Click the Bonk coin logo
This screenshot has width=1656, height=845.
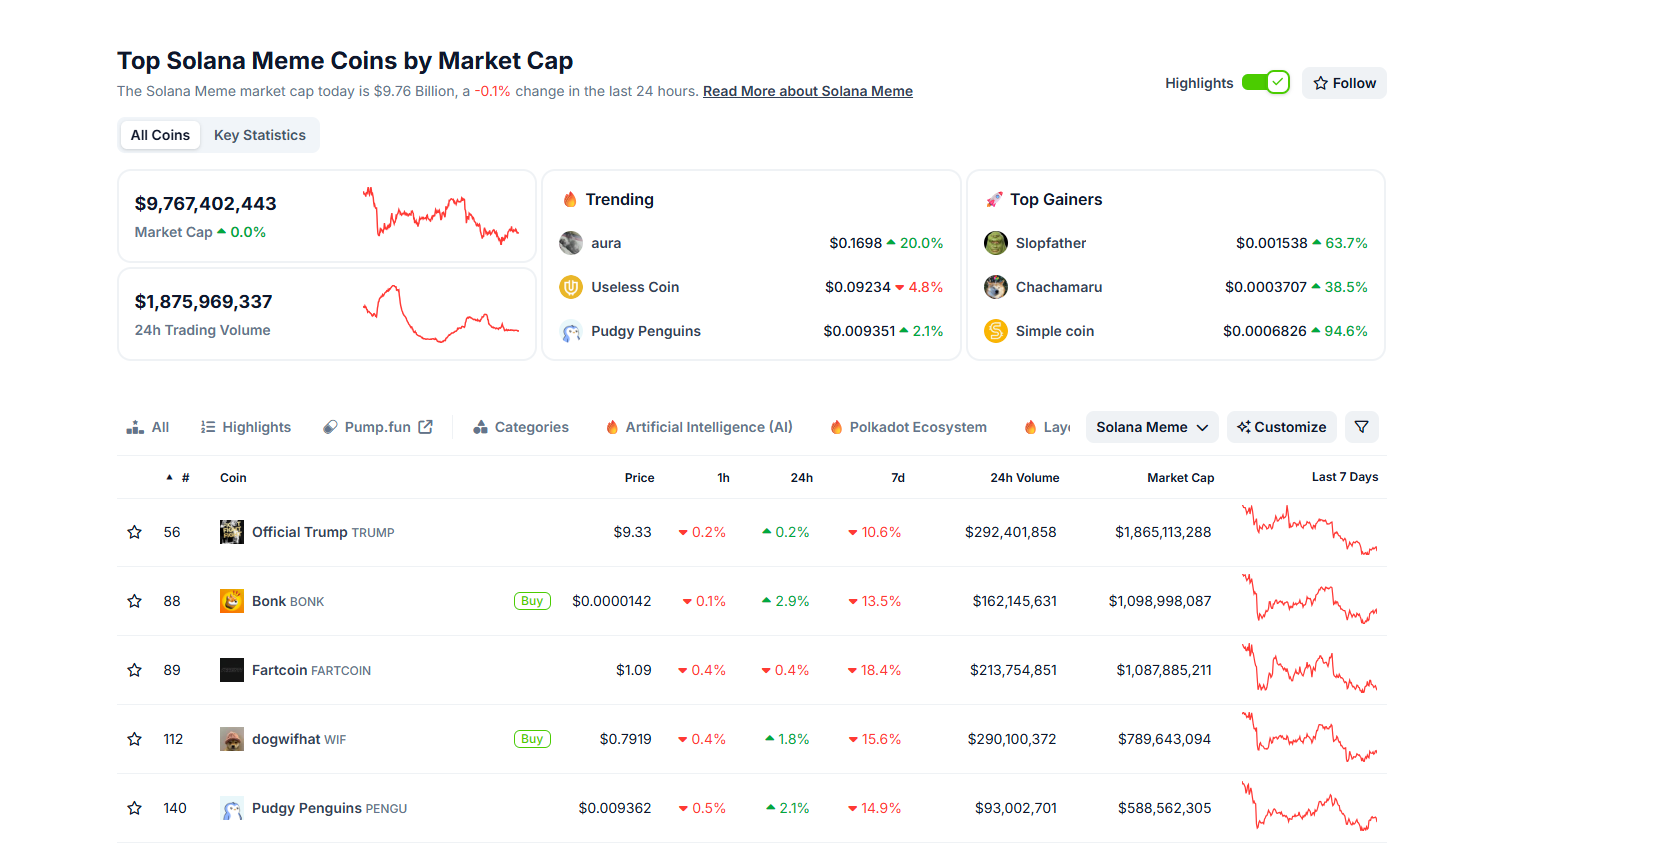(232, 601)
